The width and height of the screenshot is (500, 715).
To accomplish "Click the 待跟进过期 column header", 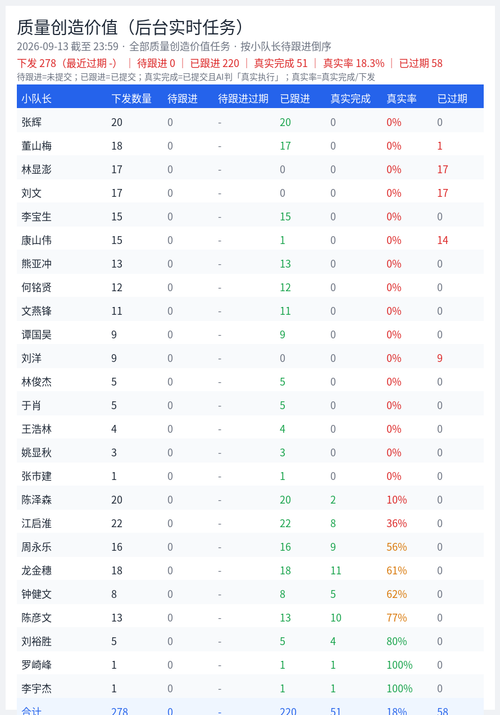I will pyautogui.click(x=243, y=98).
